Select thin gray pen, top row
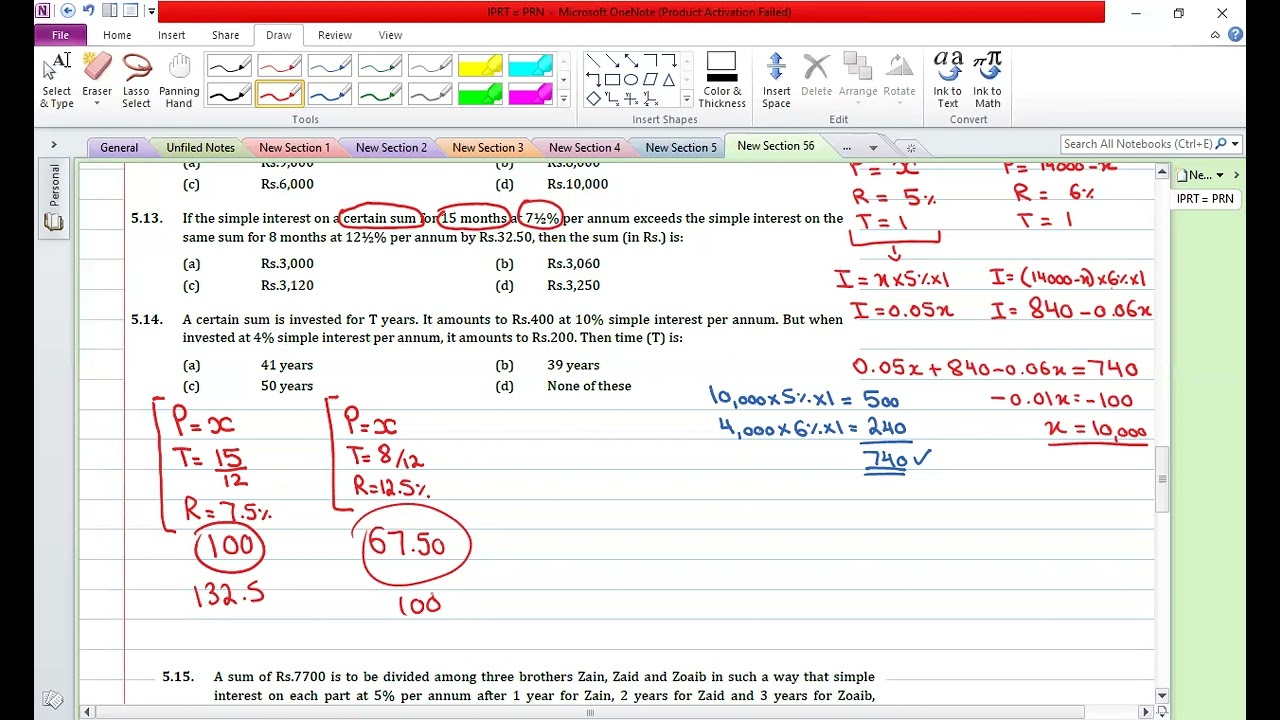The width and height of the screenshot is (1280, 720). click(x=429, y=67)
